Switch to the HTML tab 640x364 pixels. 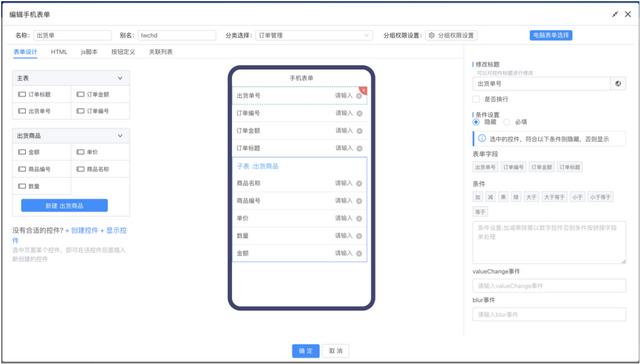click(59, 52)
